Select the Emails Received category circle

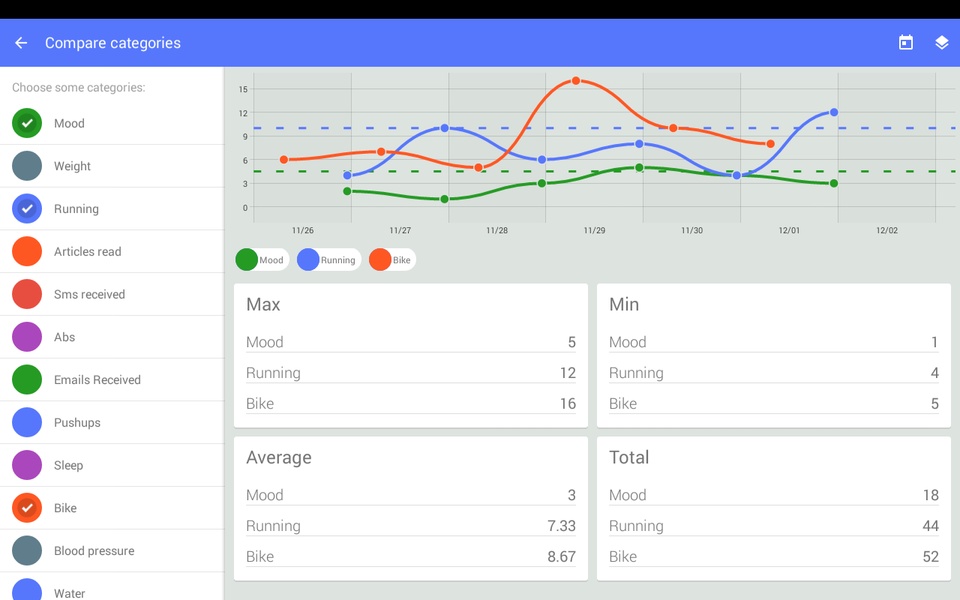click(27, 380)
